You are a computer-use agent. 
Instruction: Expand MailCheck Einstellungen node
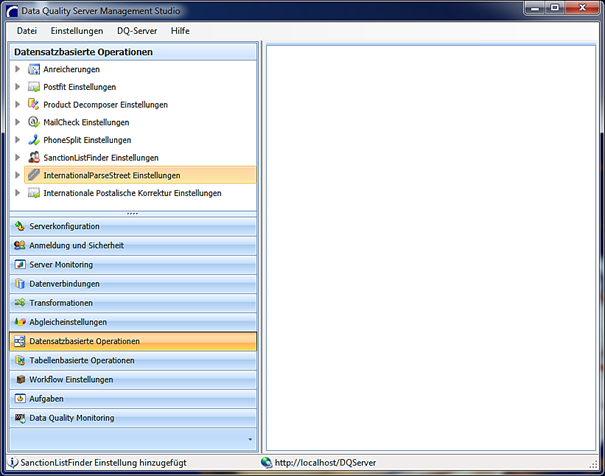(x=17, y=122)
